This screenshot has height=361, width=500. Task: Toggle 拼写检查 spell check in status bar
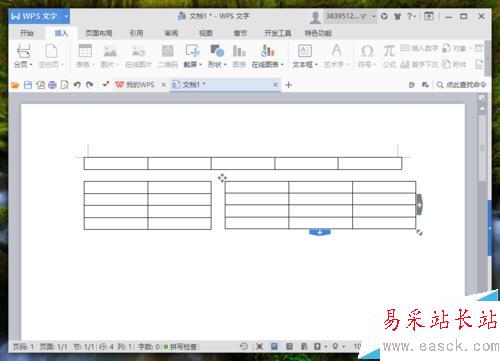coord(180,347)
